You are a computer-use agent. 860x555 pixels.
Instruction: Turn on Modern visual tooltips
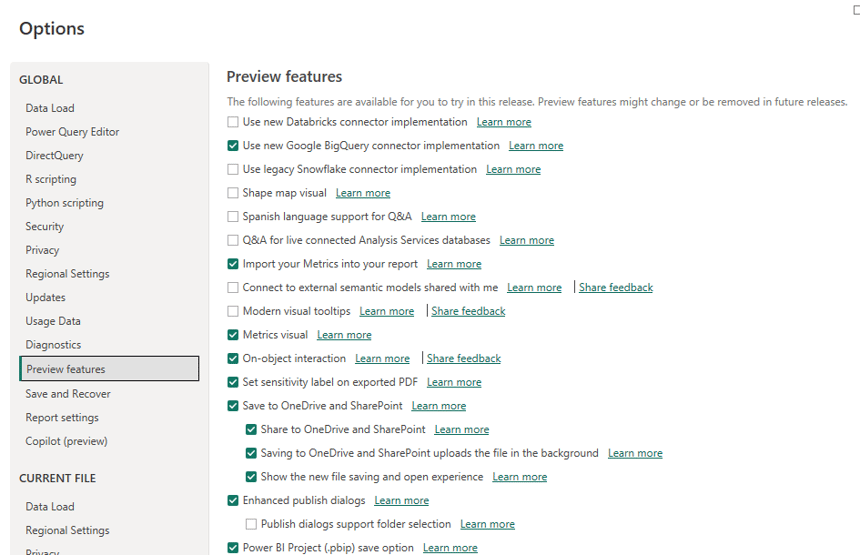tap(233, 311)
